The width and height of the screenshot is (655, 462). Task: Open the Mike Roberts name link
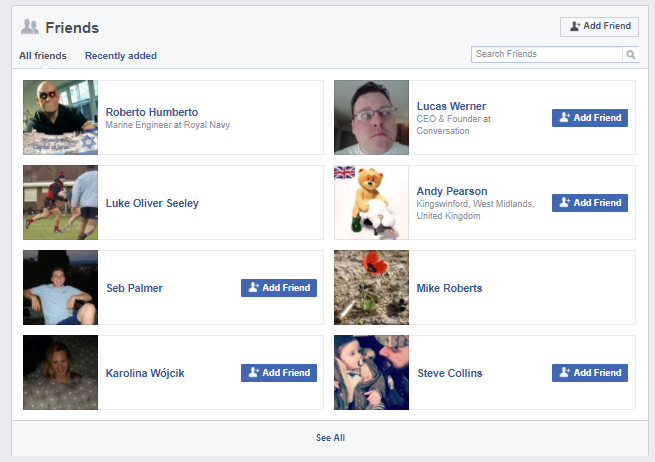pyautogui.click(x=449, y=288)
